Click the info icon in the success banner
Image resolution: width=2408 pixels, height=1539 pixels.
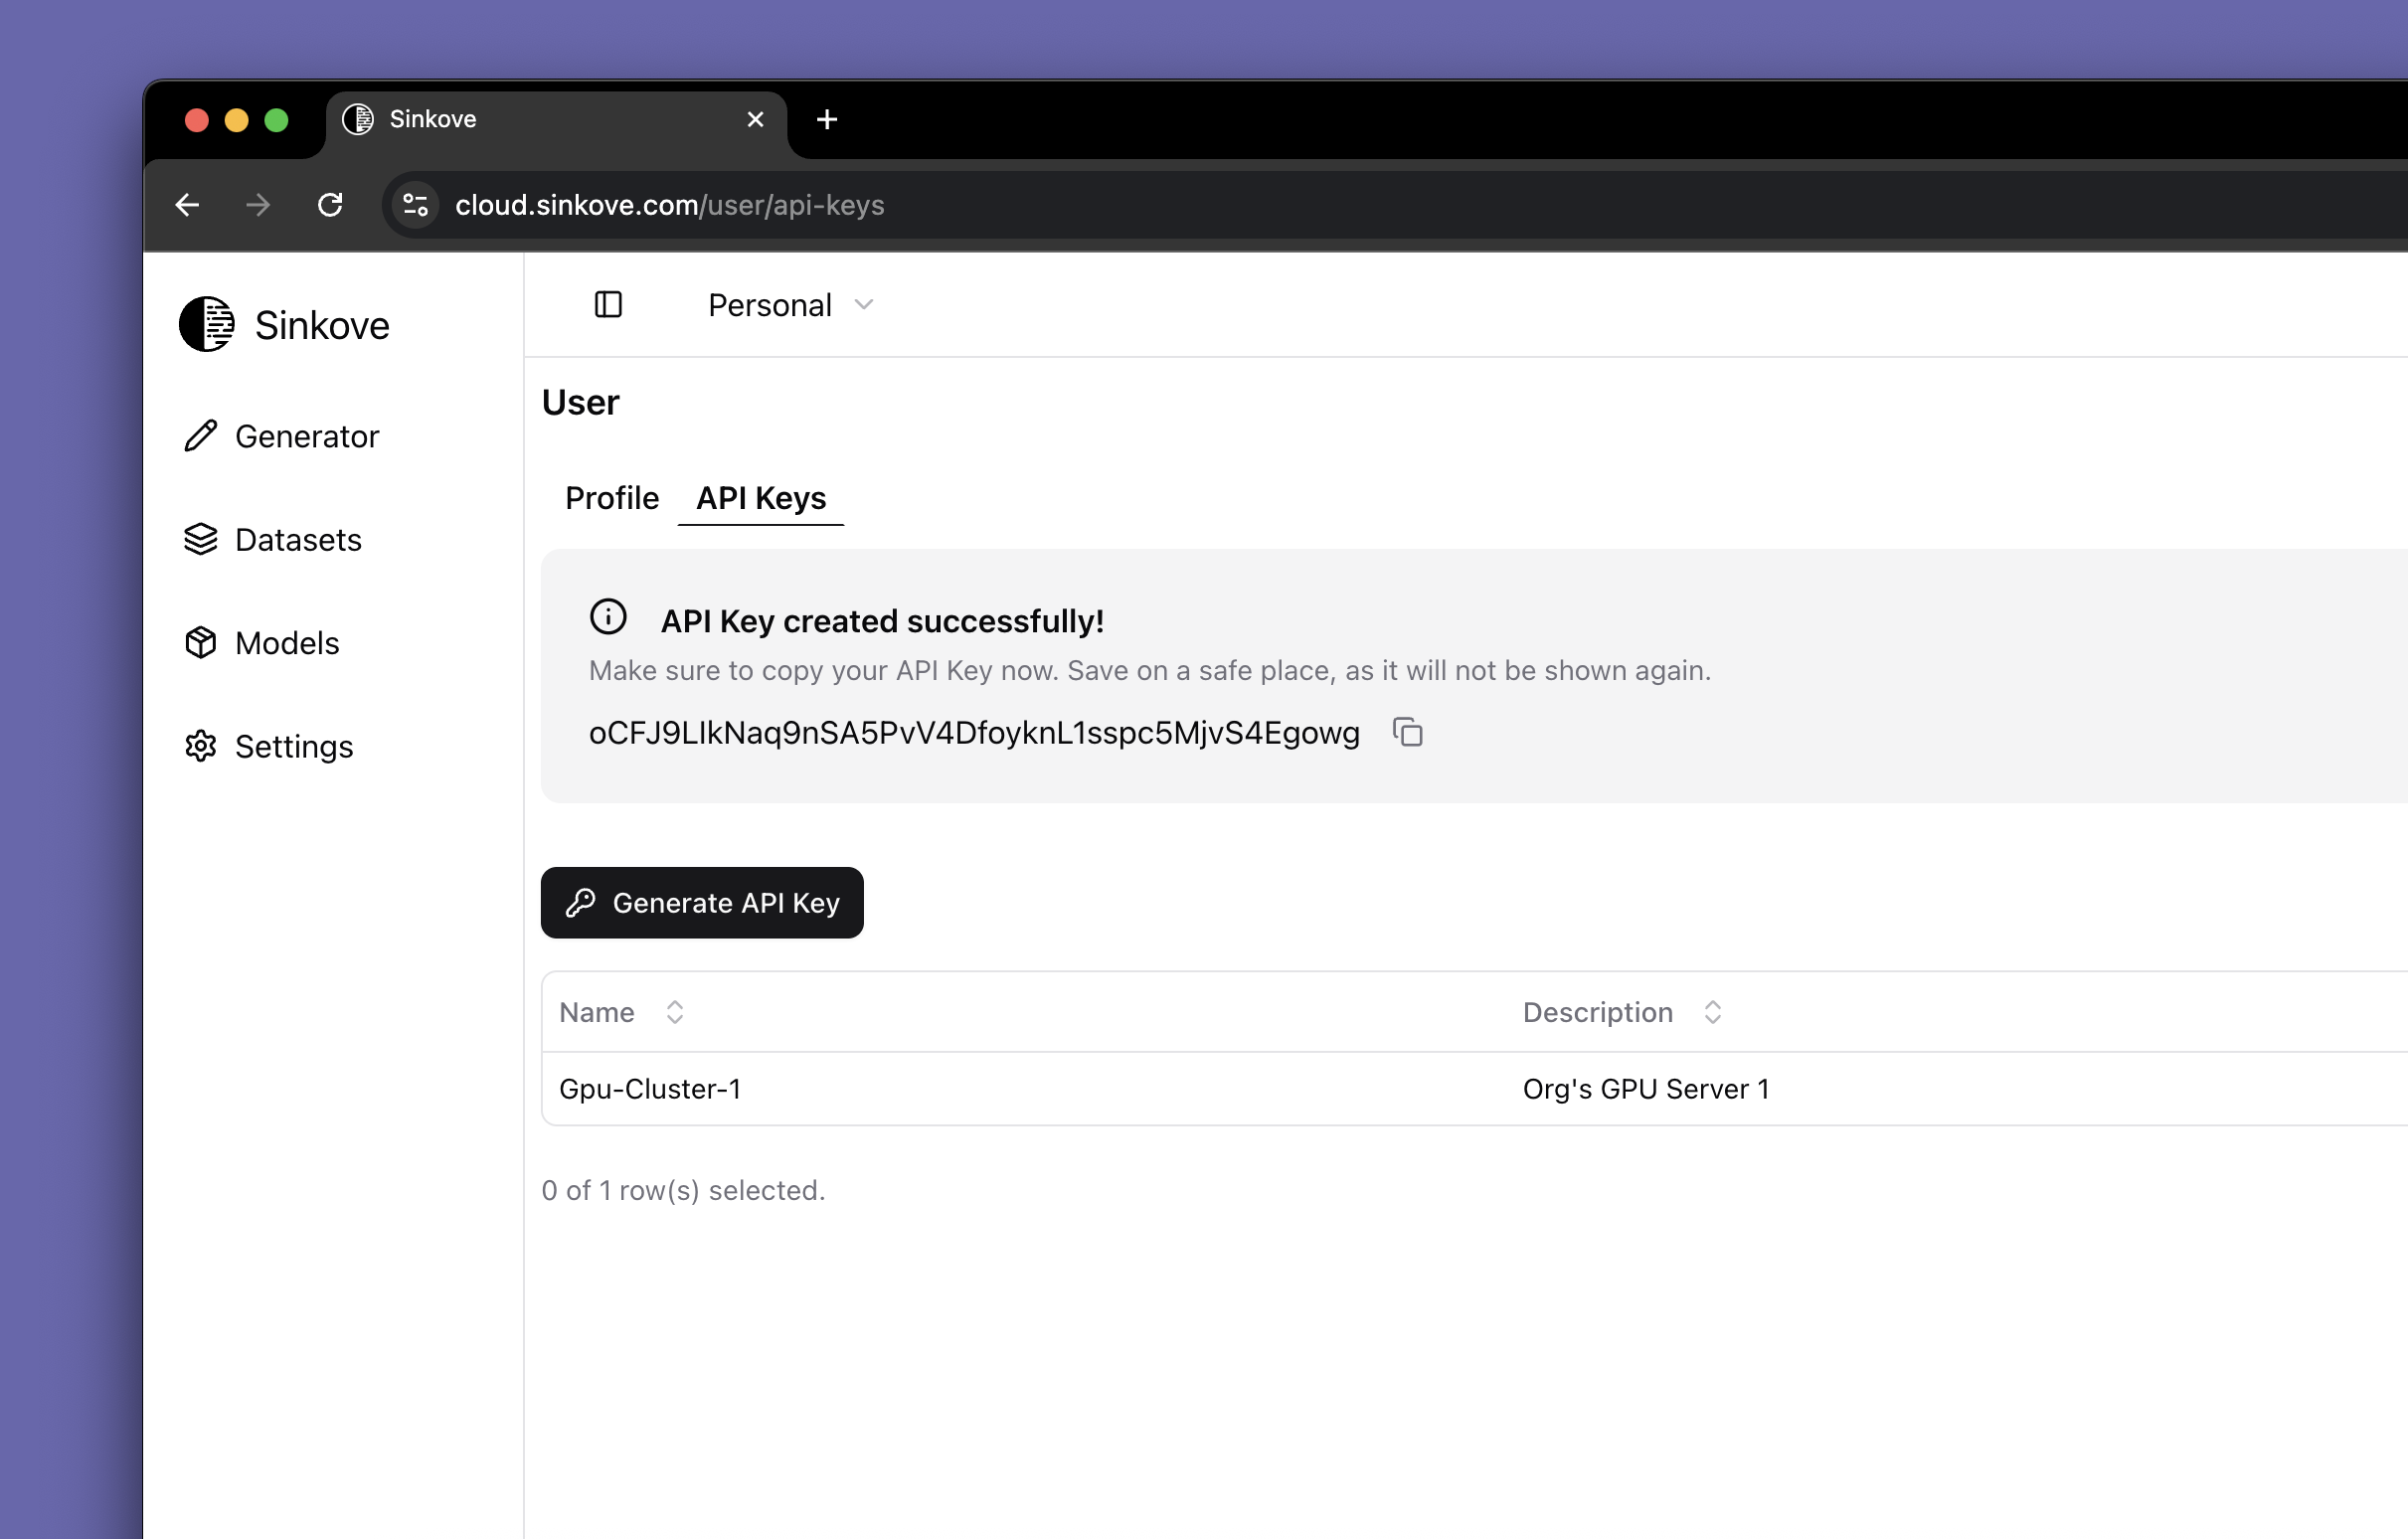(x=609, y=617)
